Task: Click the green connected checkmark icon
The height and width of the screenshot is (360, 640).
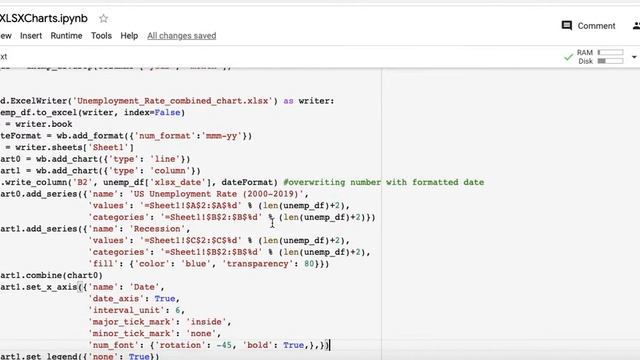Action: [568, 57]
